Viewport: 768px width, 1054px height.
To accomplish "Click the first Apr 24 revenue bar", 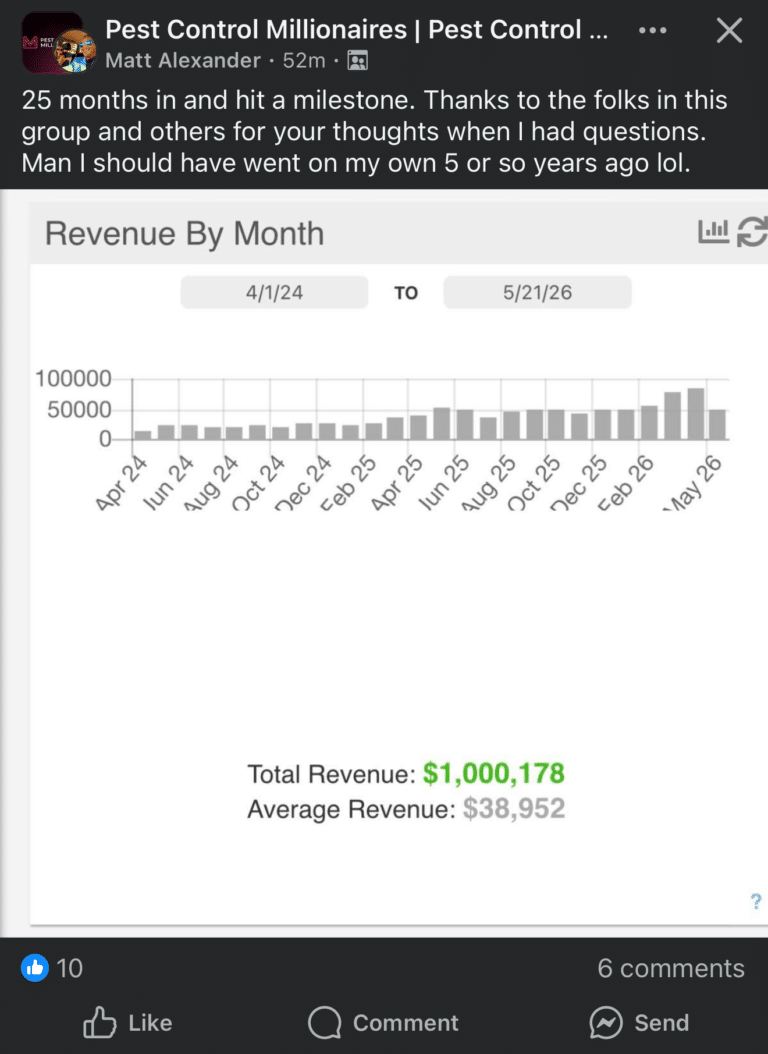I will (142, 436).
